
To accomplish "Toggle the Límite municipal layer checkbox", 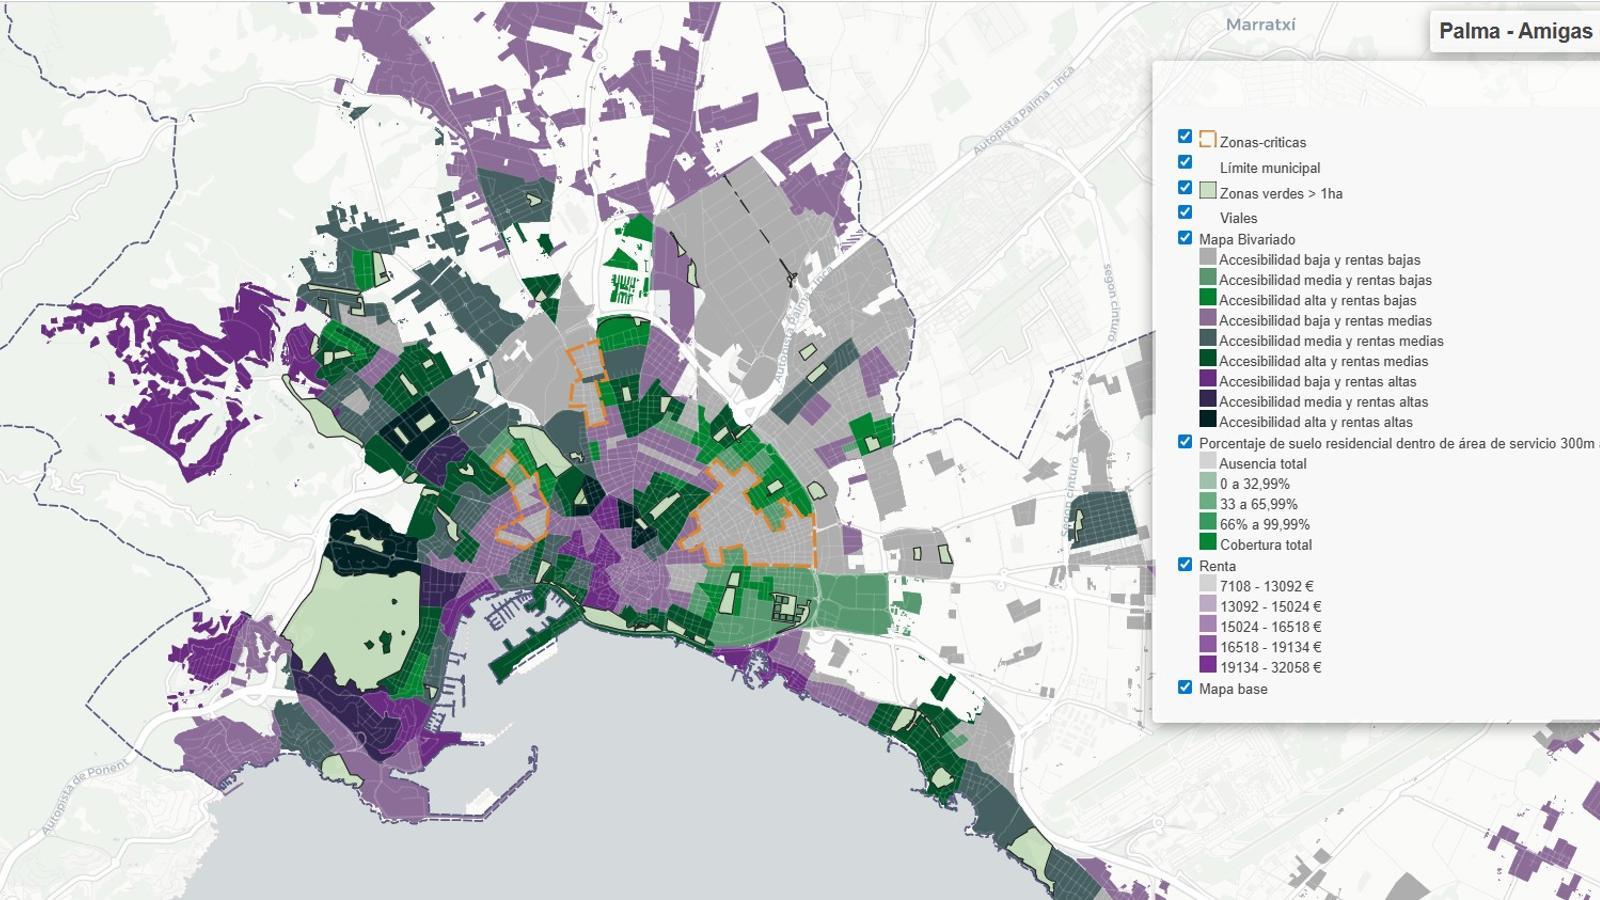I will 1185,162.
